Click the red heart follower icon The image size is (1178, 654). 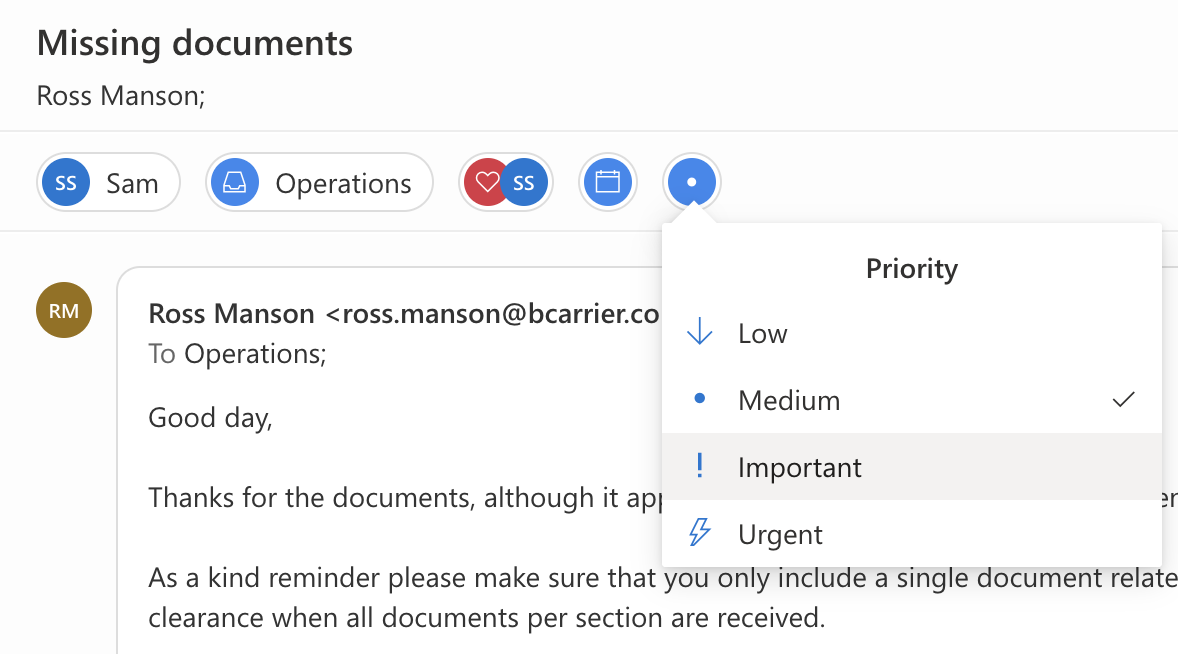pyautogui.click(x=487, y=182)
